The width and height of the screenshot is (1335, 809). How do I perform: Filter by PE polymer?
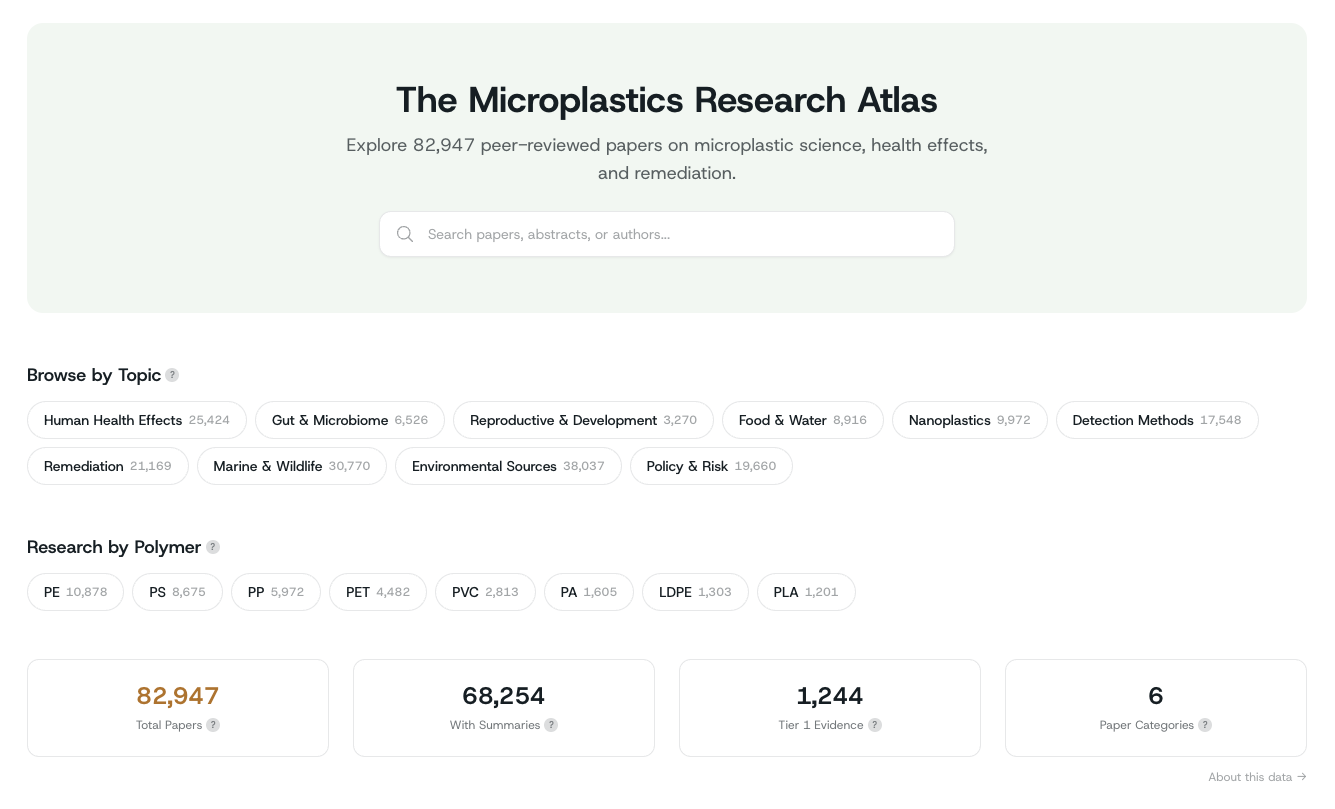coord(75,592)
